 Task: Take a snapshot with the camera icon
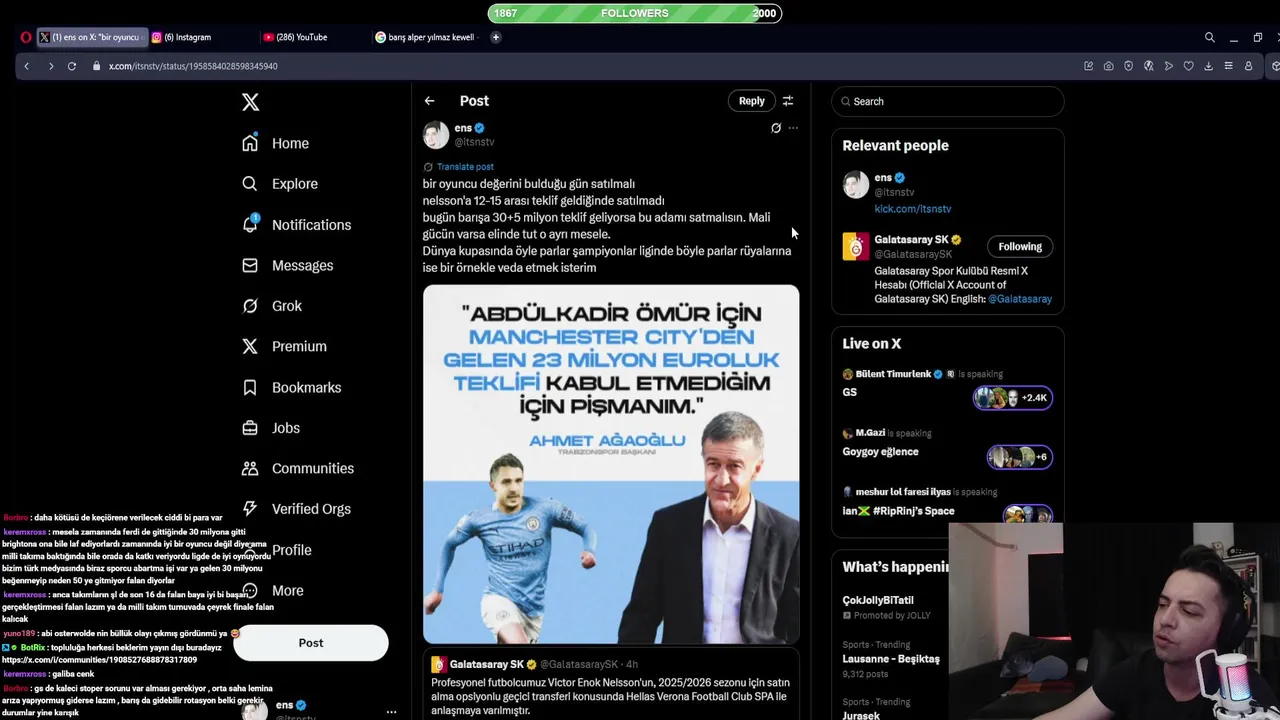coord(1108,66)
